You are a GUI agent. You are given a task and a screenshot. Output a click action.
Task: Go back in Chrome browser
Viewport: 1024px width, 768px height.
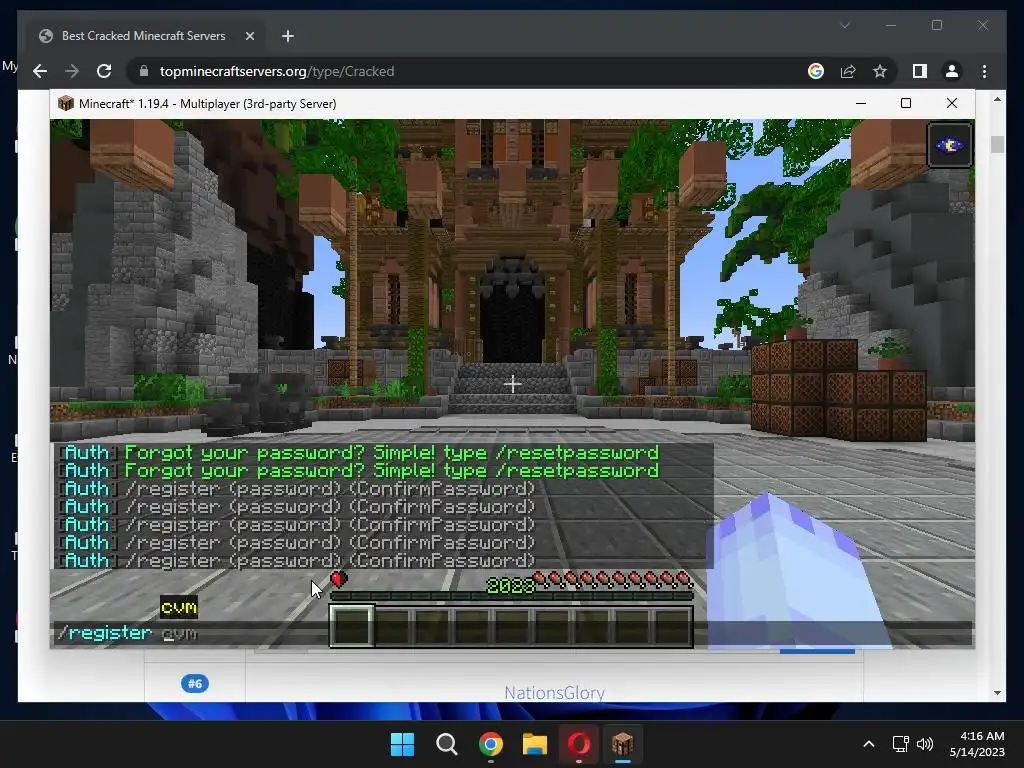40,71
